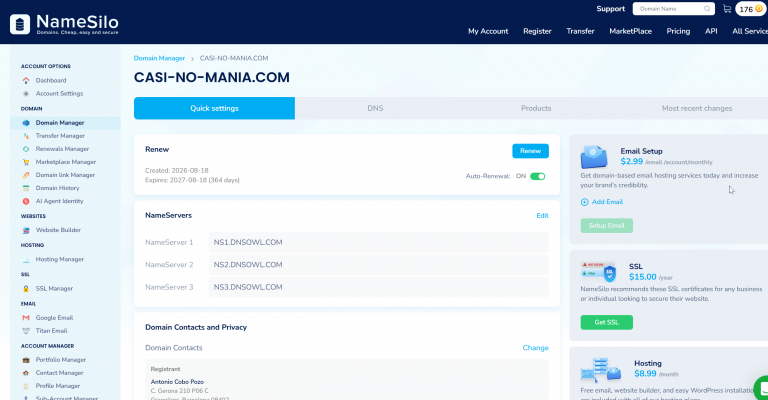Open the Pricing menu item

pos(678,31)
